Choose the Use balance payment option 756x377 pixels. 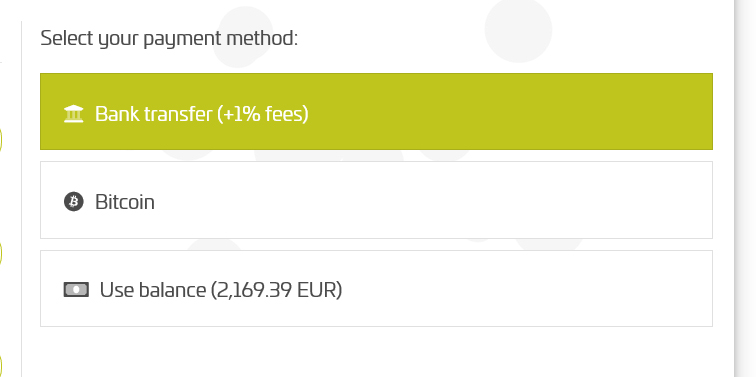376,288
